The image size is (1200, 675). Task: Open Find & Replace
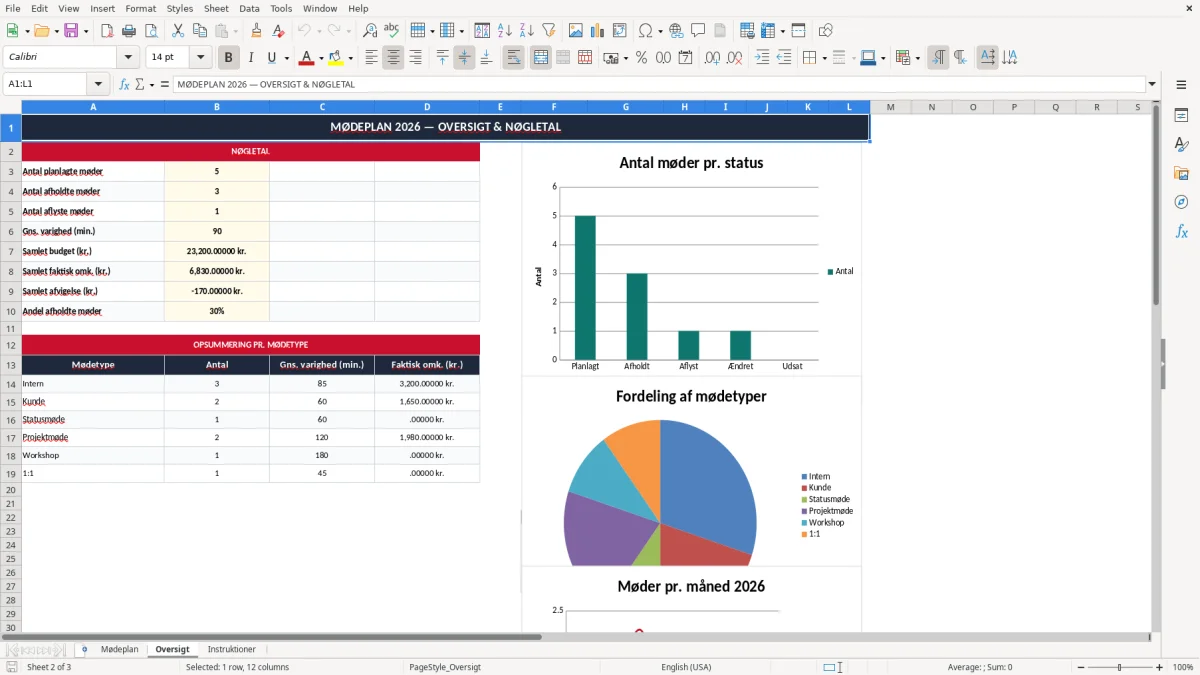(370, 31)
